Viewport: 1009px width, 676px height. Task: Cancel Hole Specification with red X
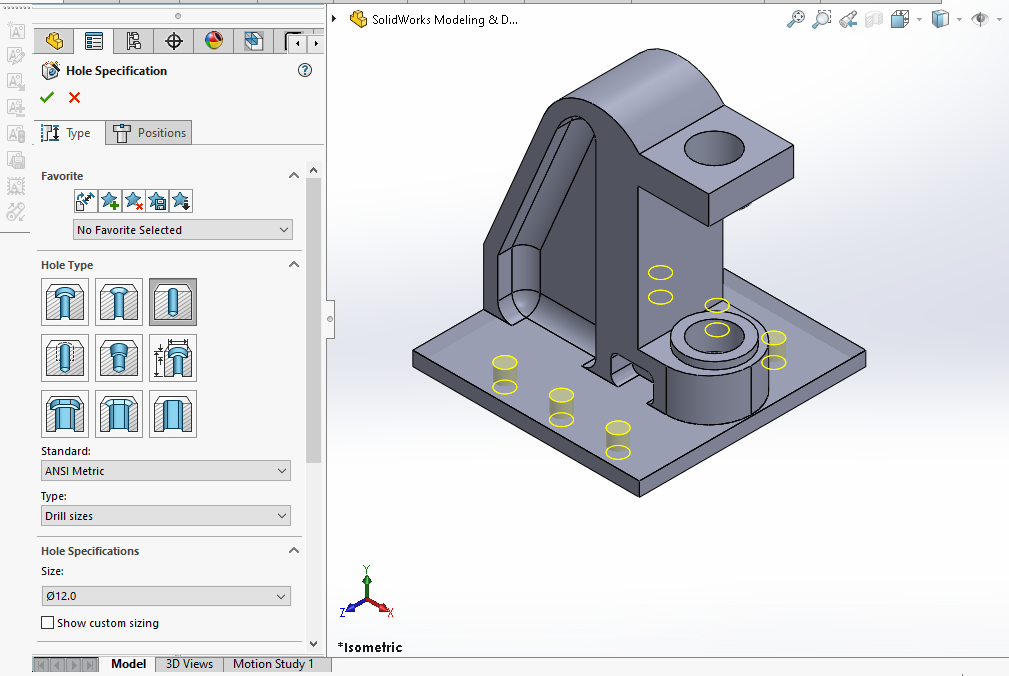point(74,97)
